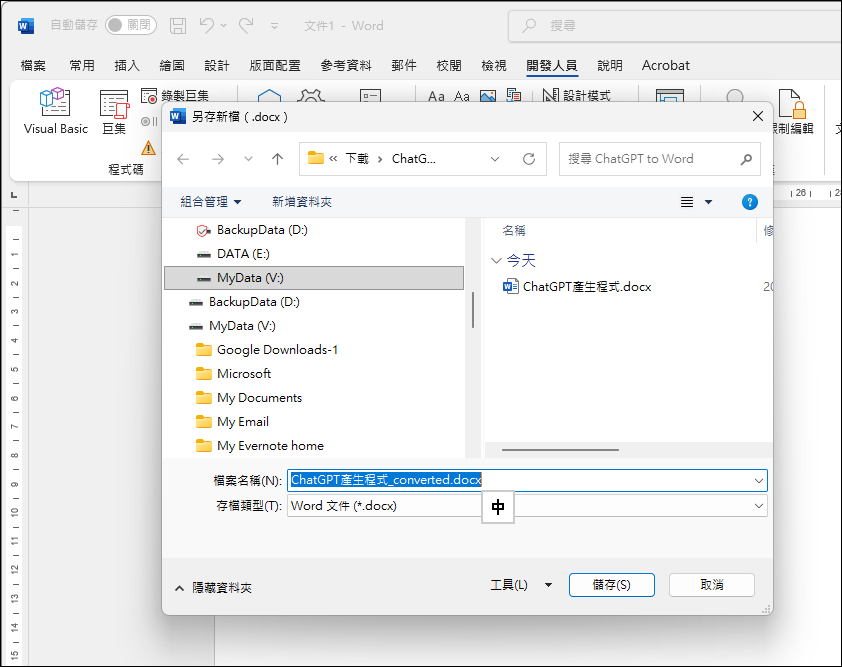
Task: Change view layout icon in dialog
Action: pos(687,202)
